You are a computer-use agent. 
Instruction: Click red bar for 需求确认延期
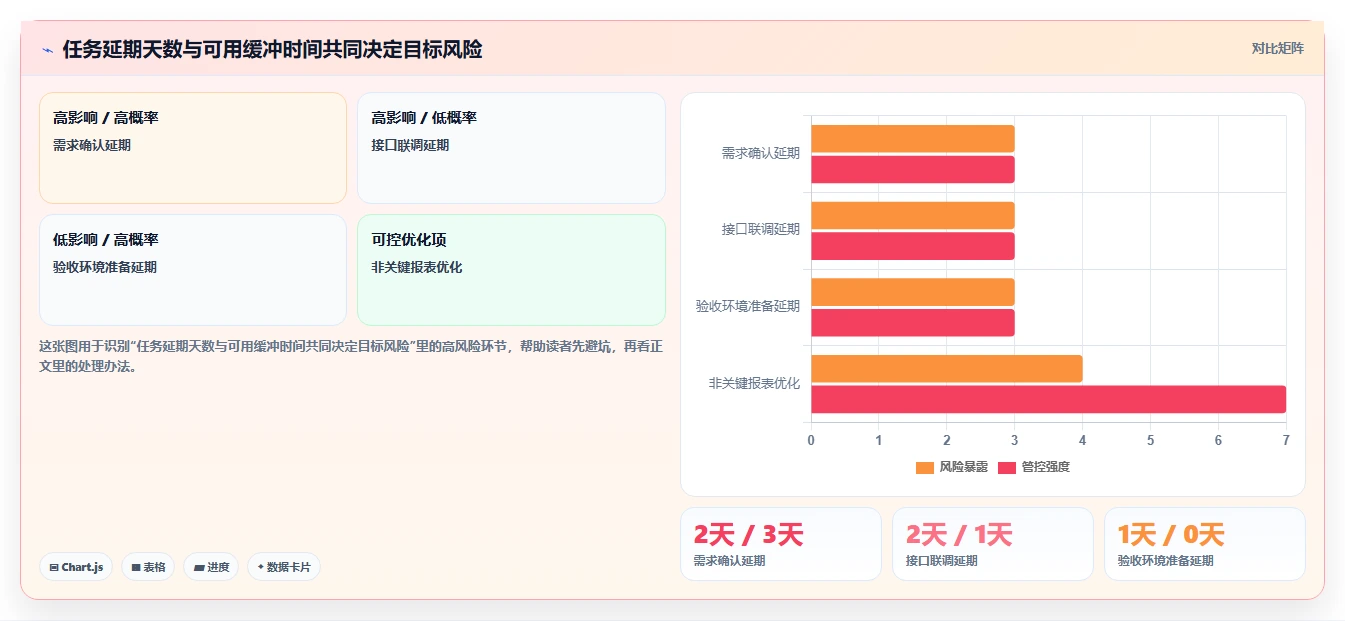tap(913, 169)
